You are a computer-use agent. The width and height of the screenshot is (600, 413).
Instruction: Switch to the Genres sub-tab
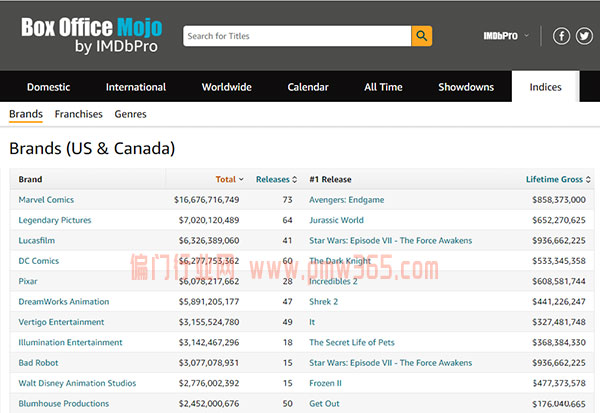point(130,114)
